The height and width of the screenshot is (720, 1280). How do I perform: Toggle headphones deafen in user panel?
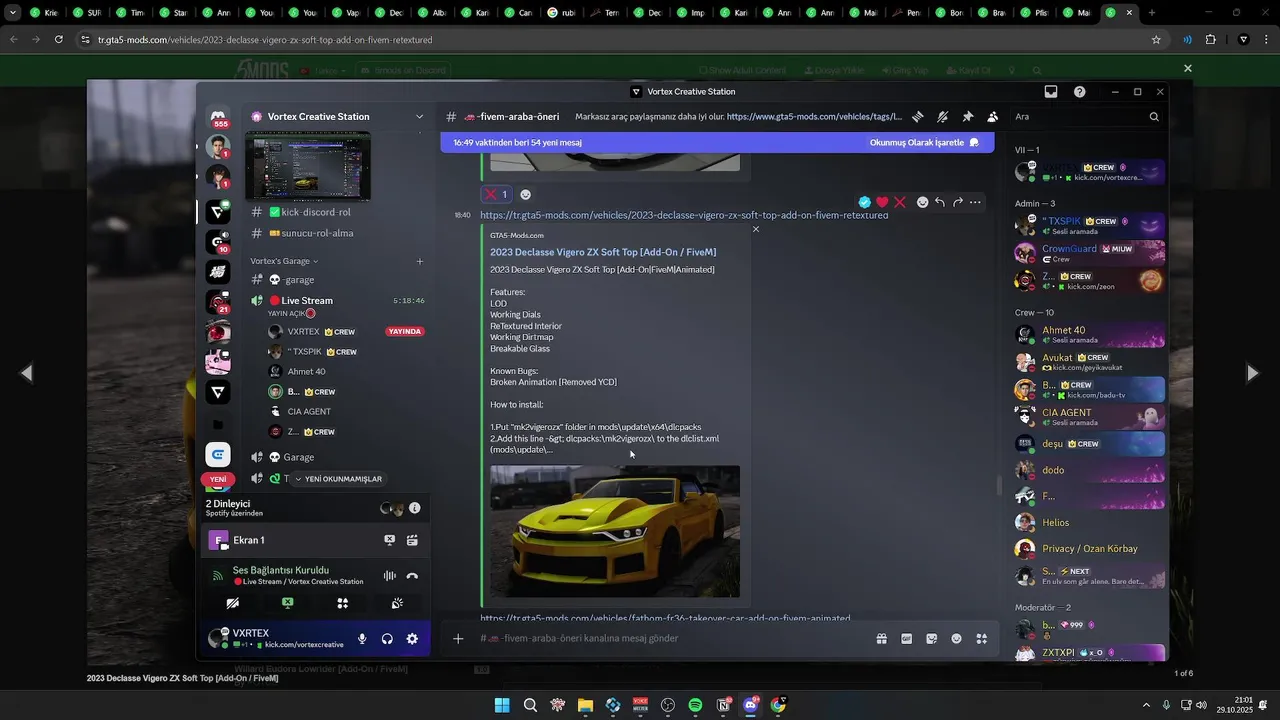[x=387, y=639]
